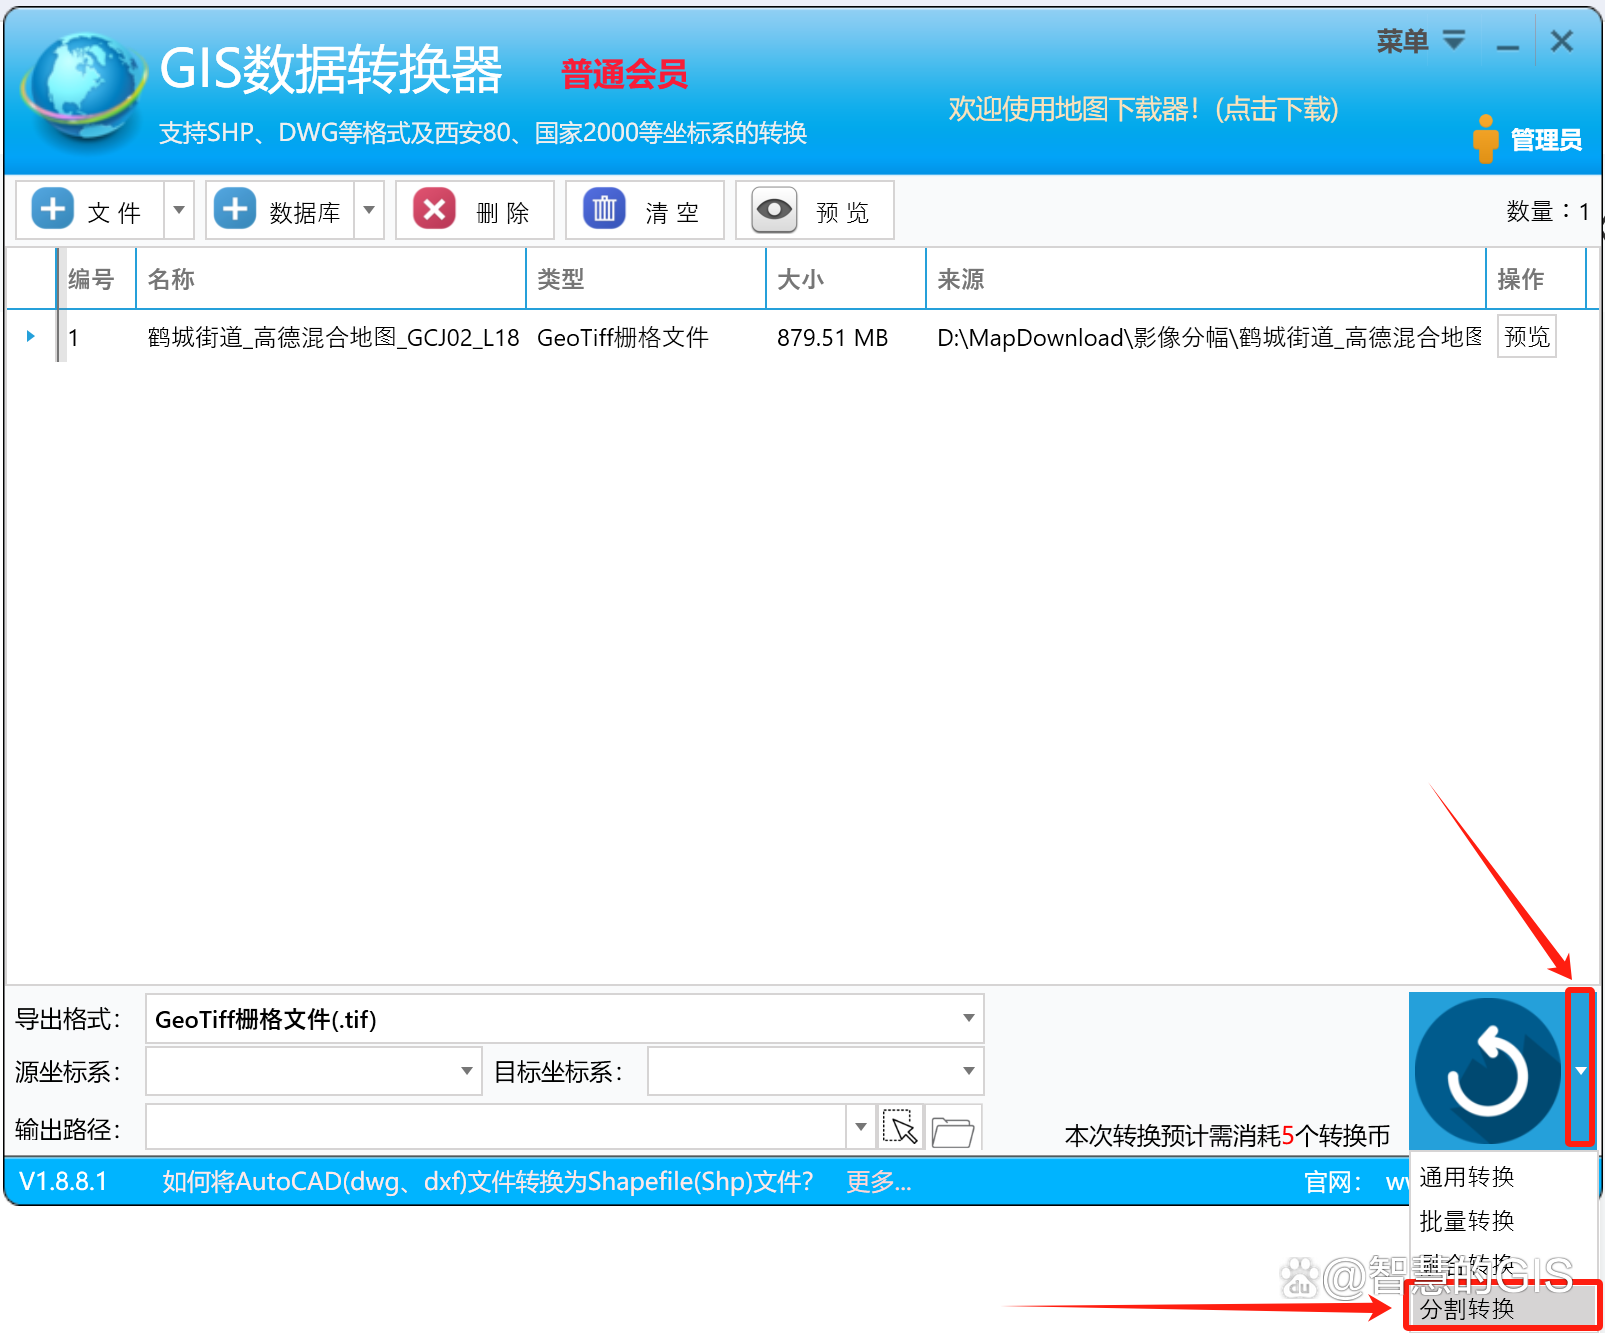The height and width of the screenshot is (1333, 1605).
Task: Click the 管理员 user icon
Action: (x=1486, y=138)
